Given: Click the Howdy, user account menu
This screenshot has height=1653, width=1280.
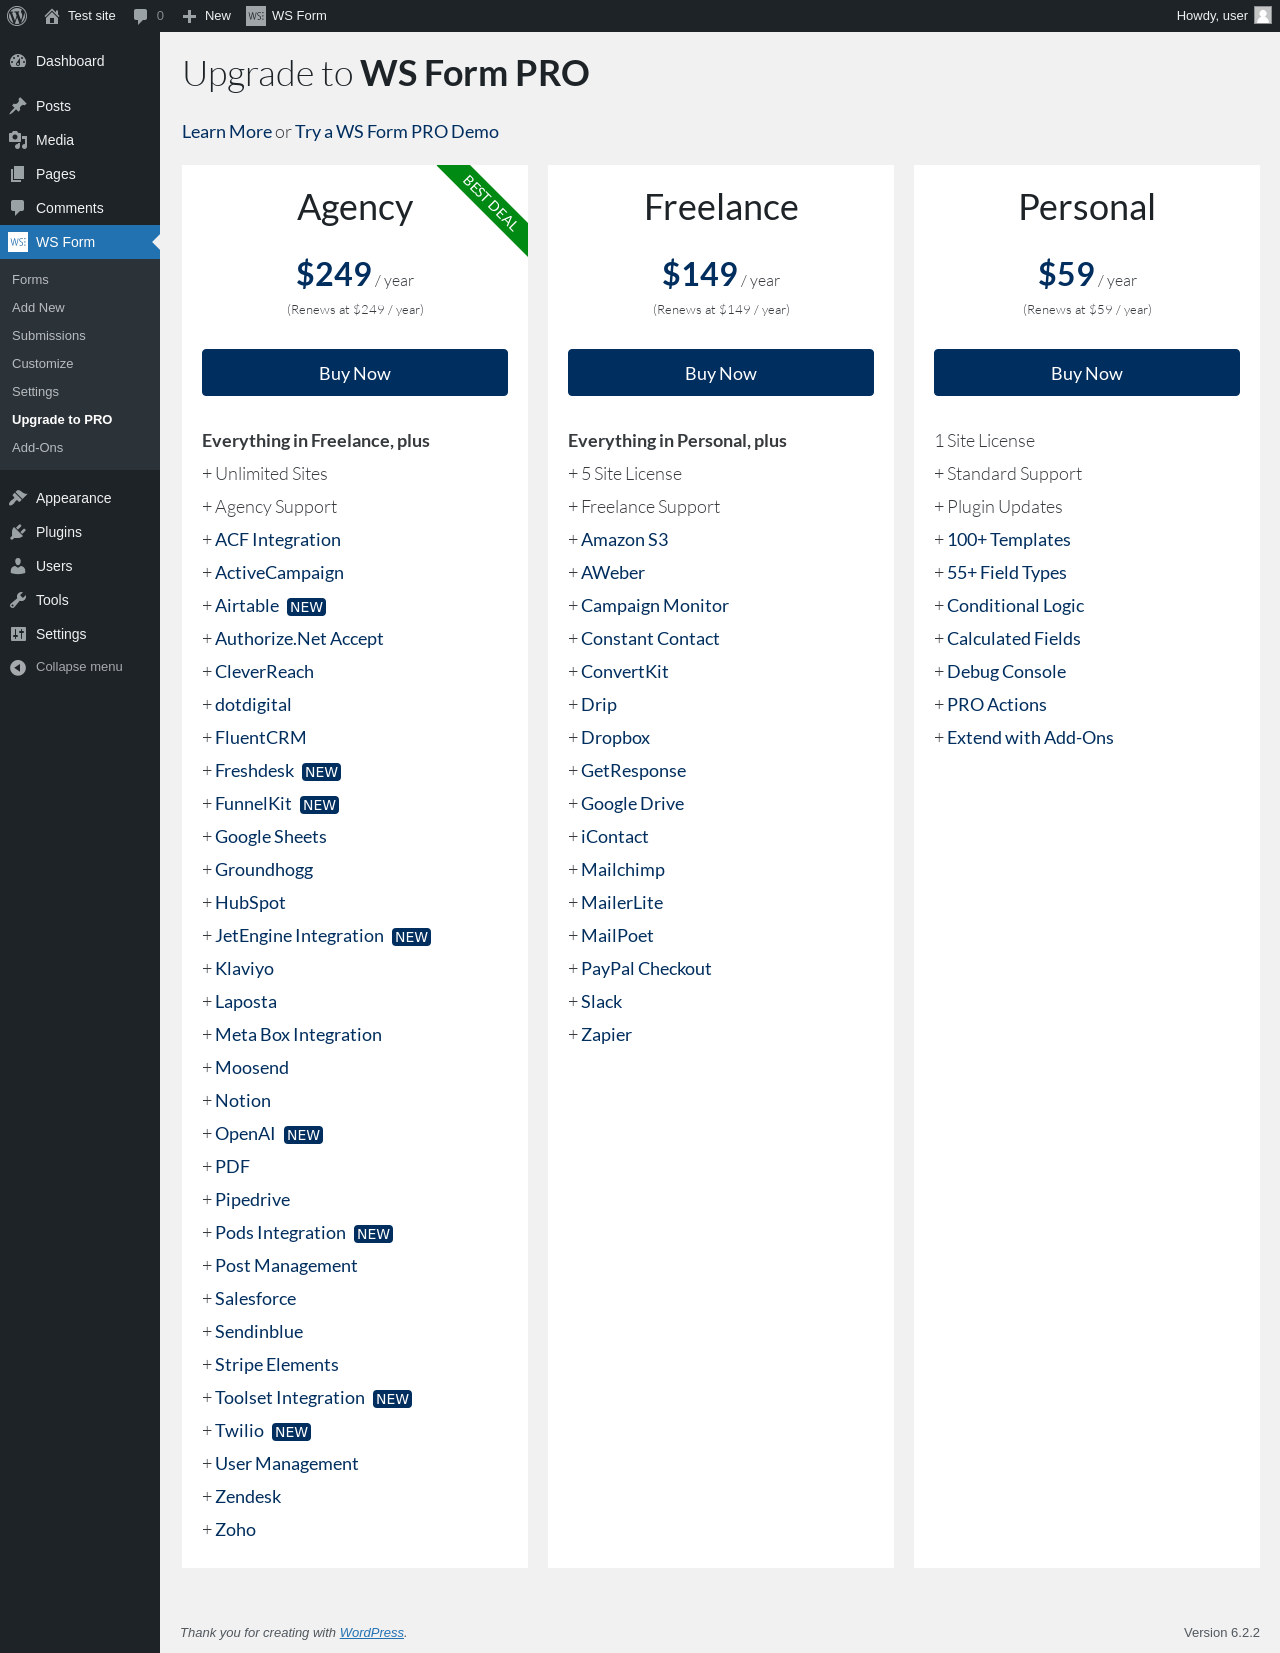Looking at the screenshot, I should pos(1223,16).
